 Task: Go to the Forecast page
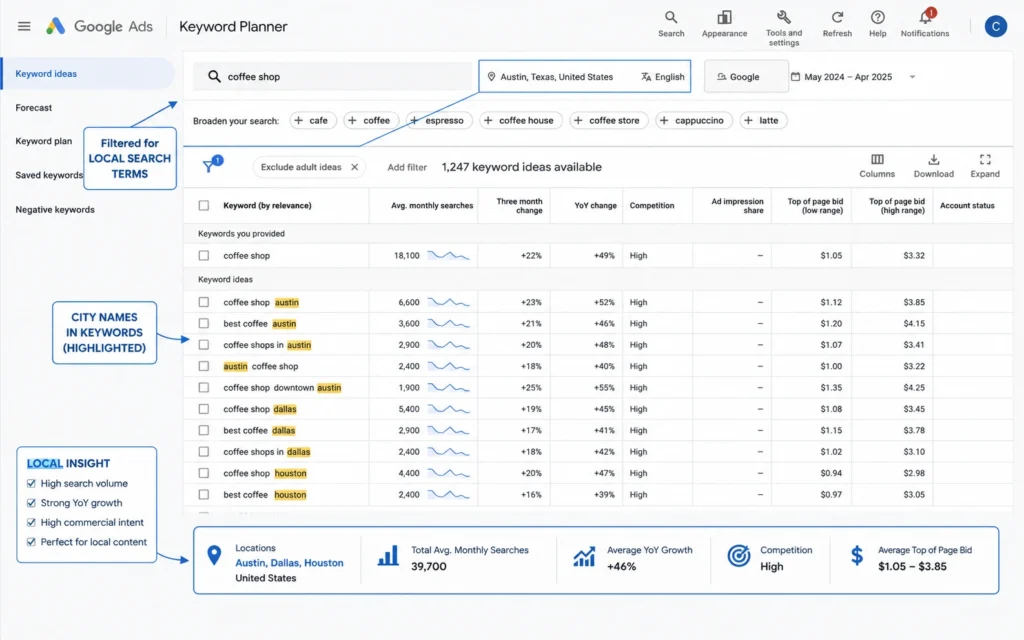pyautogui.click(x=33, y=108)
